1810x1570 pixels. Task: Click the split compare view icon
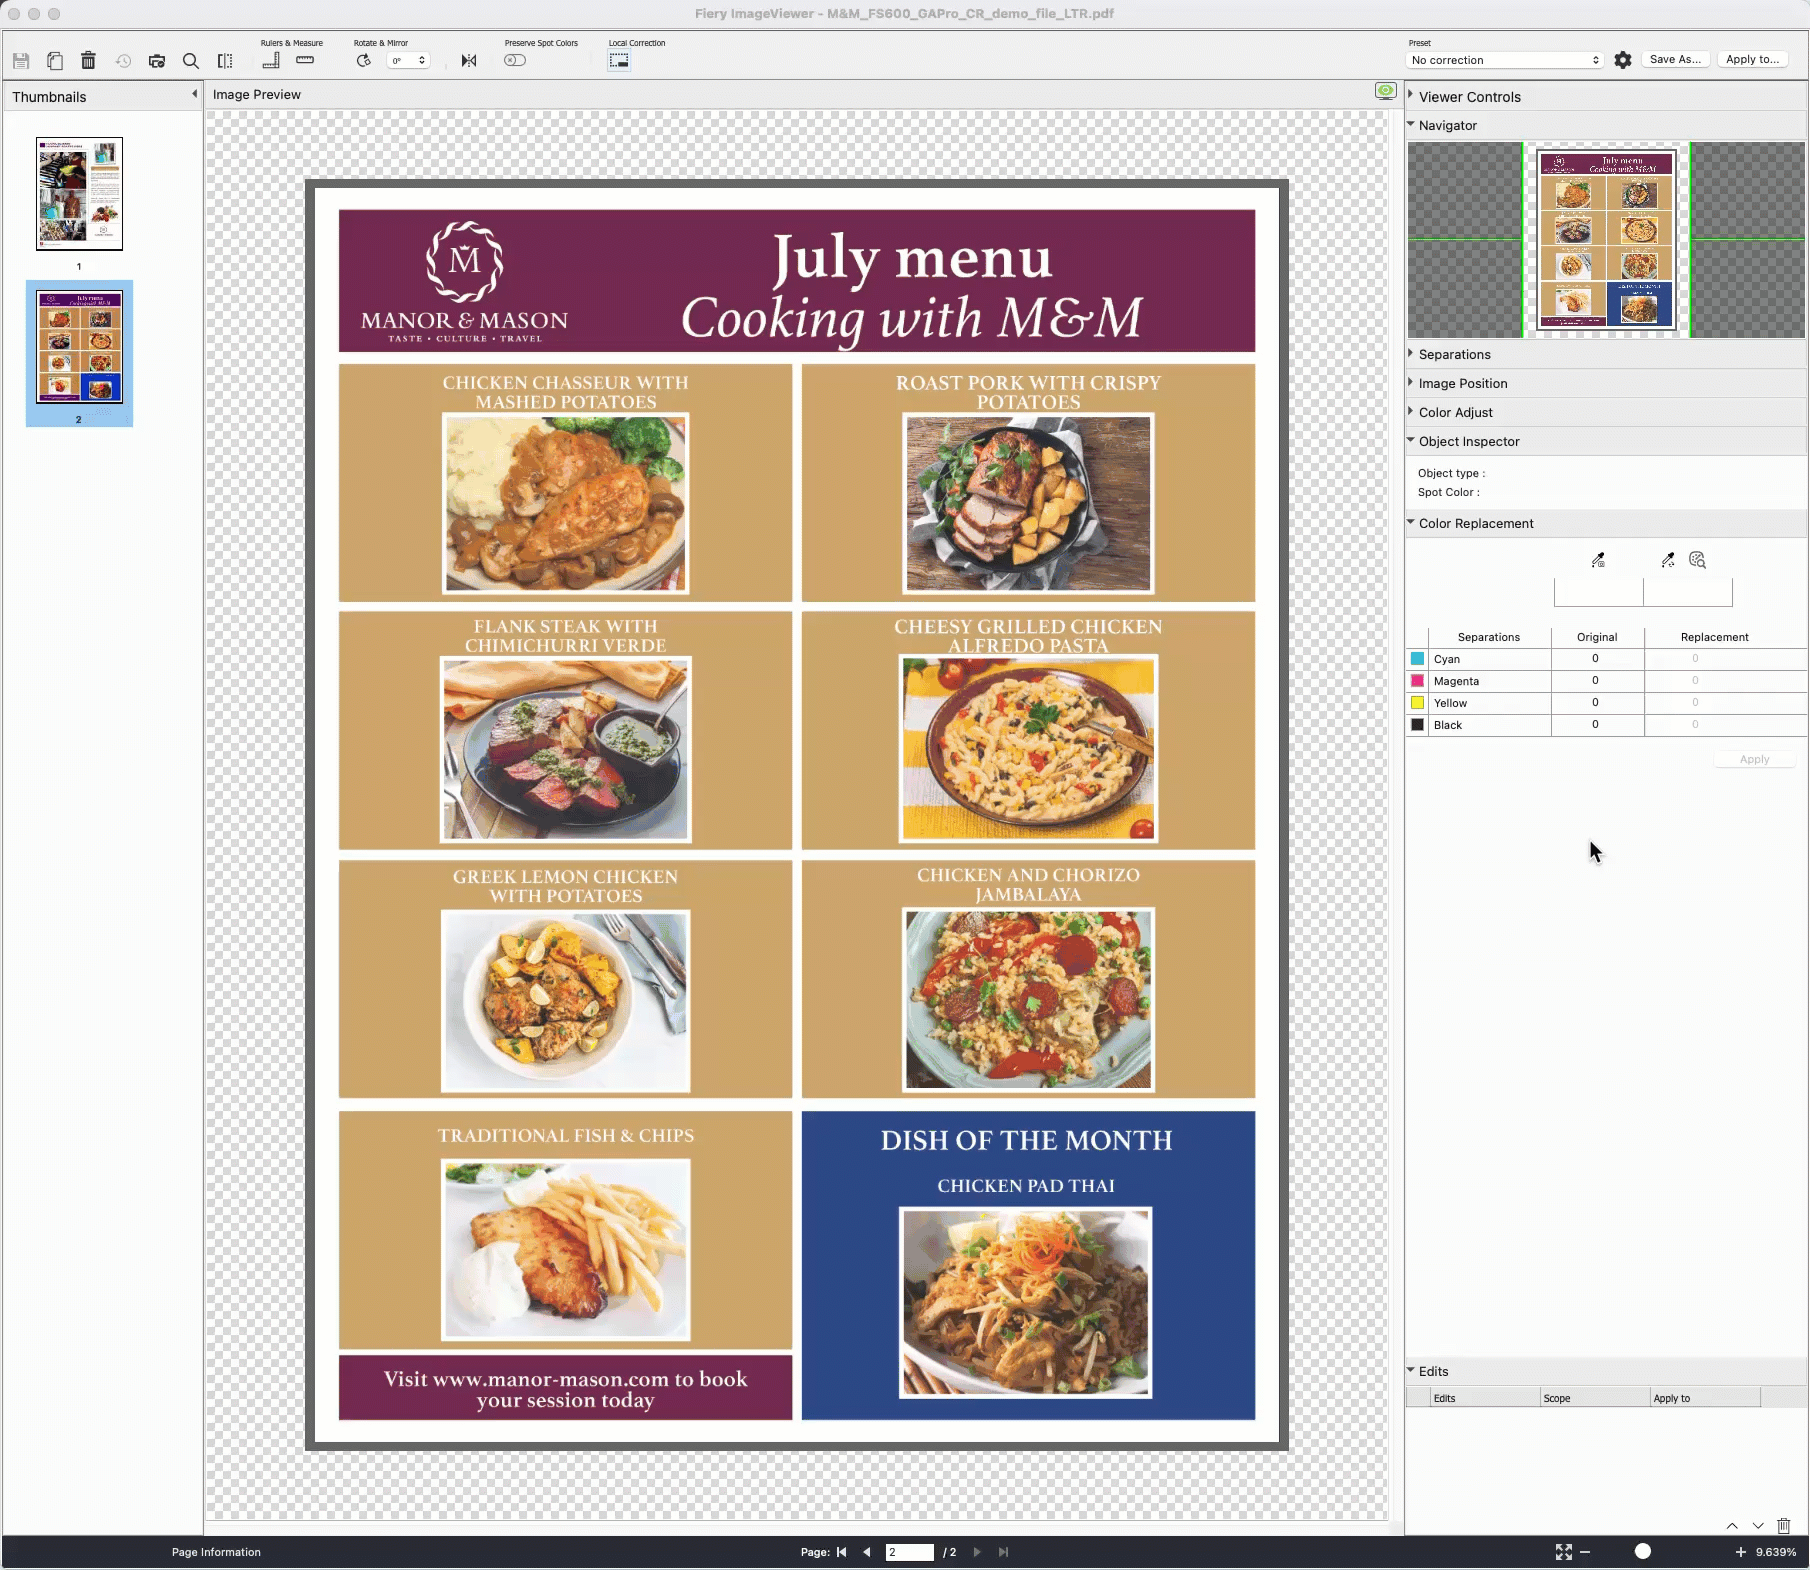pyautogui.click(x=225, y=61)
